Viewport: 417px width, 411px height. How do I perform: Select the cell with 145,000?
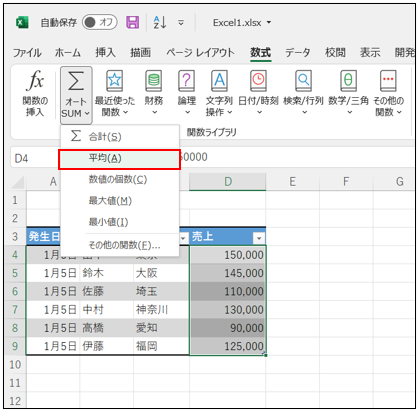(228, 273)
